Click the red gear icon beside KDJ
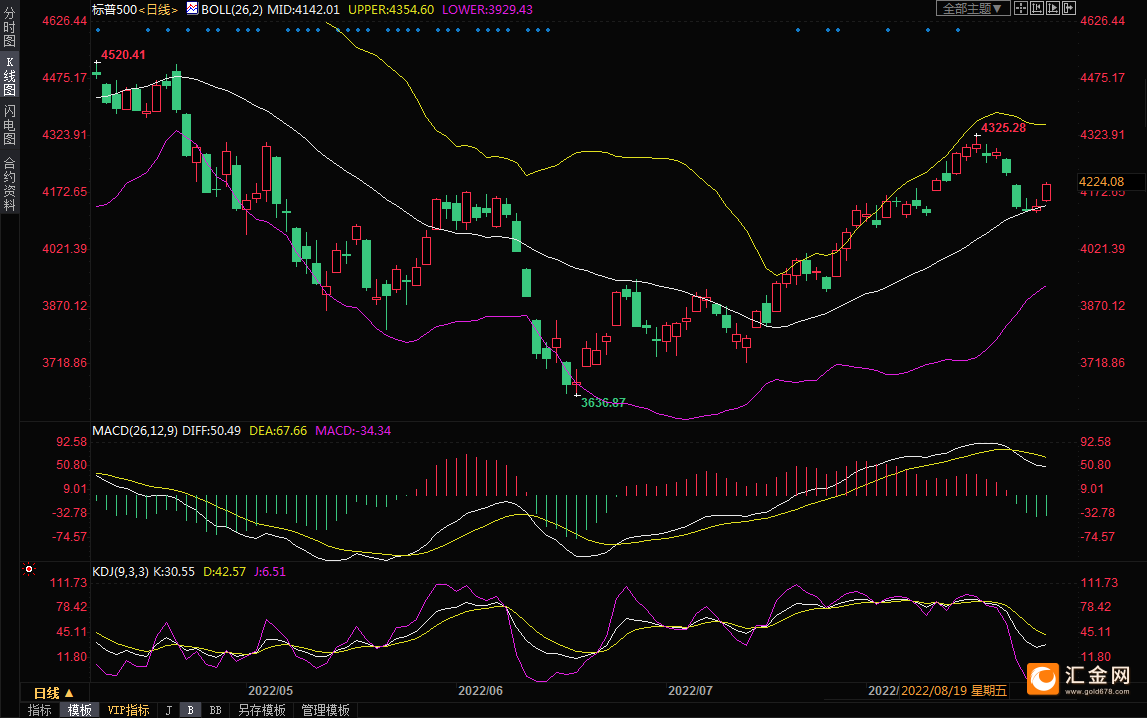Image resolution: width=1147 pixels, height=718 pixels. (29, 570)
